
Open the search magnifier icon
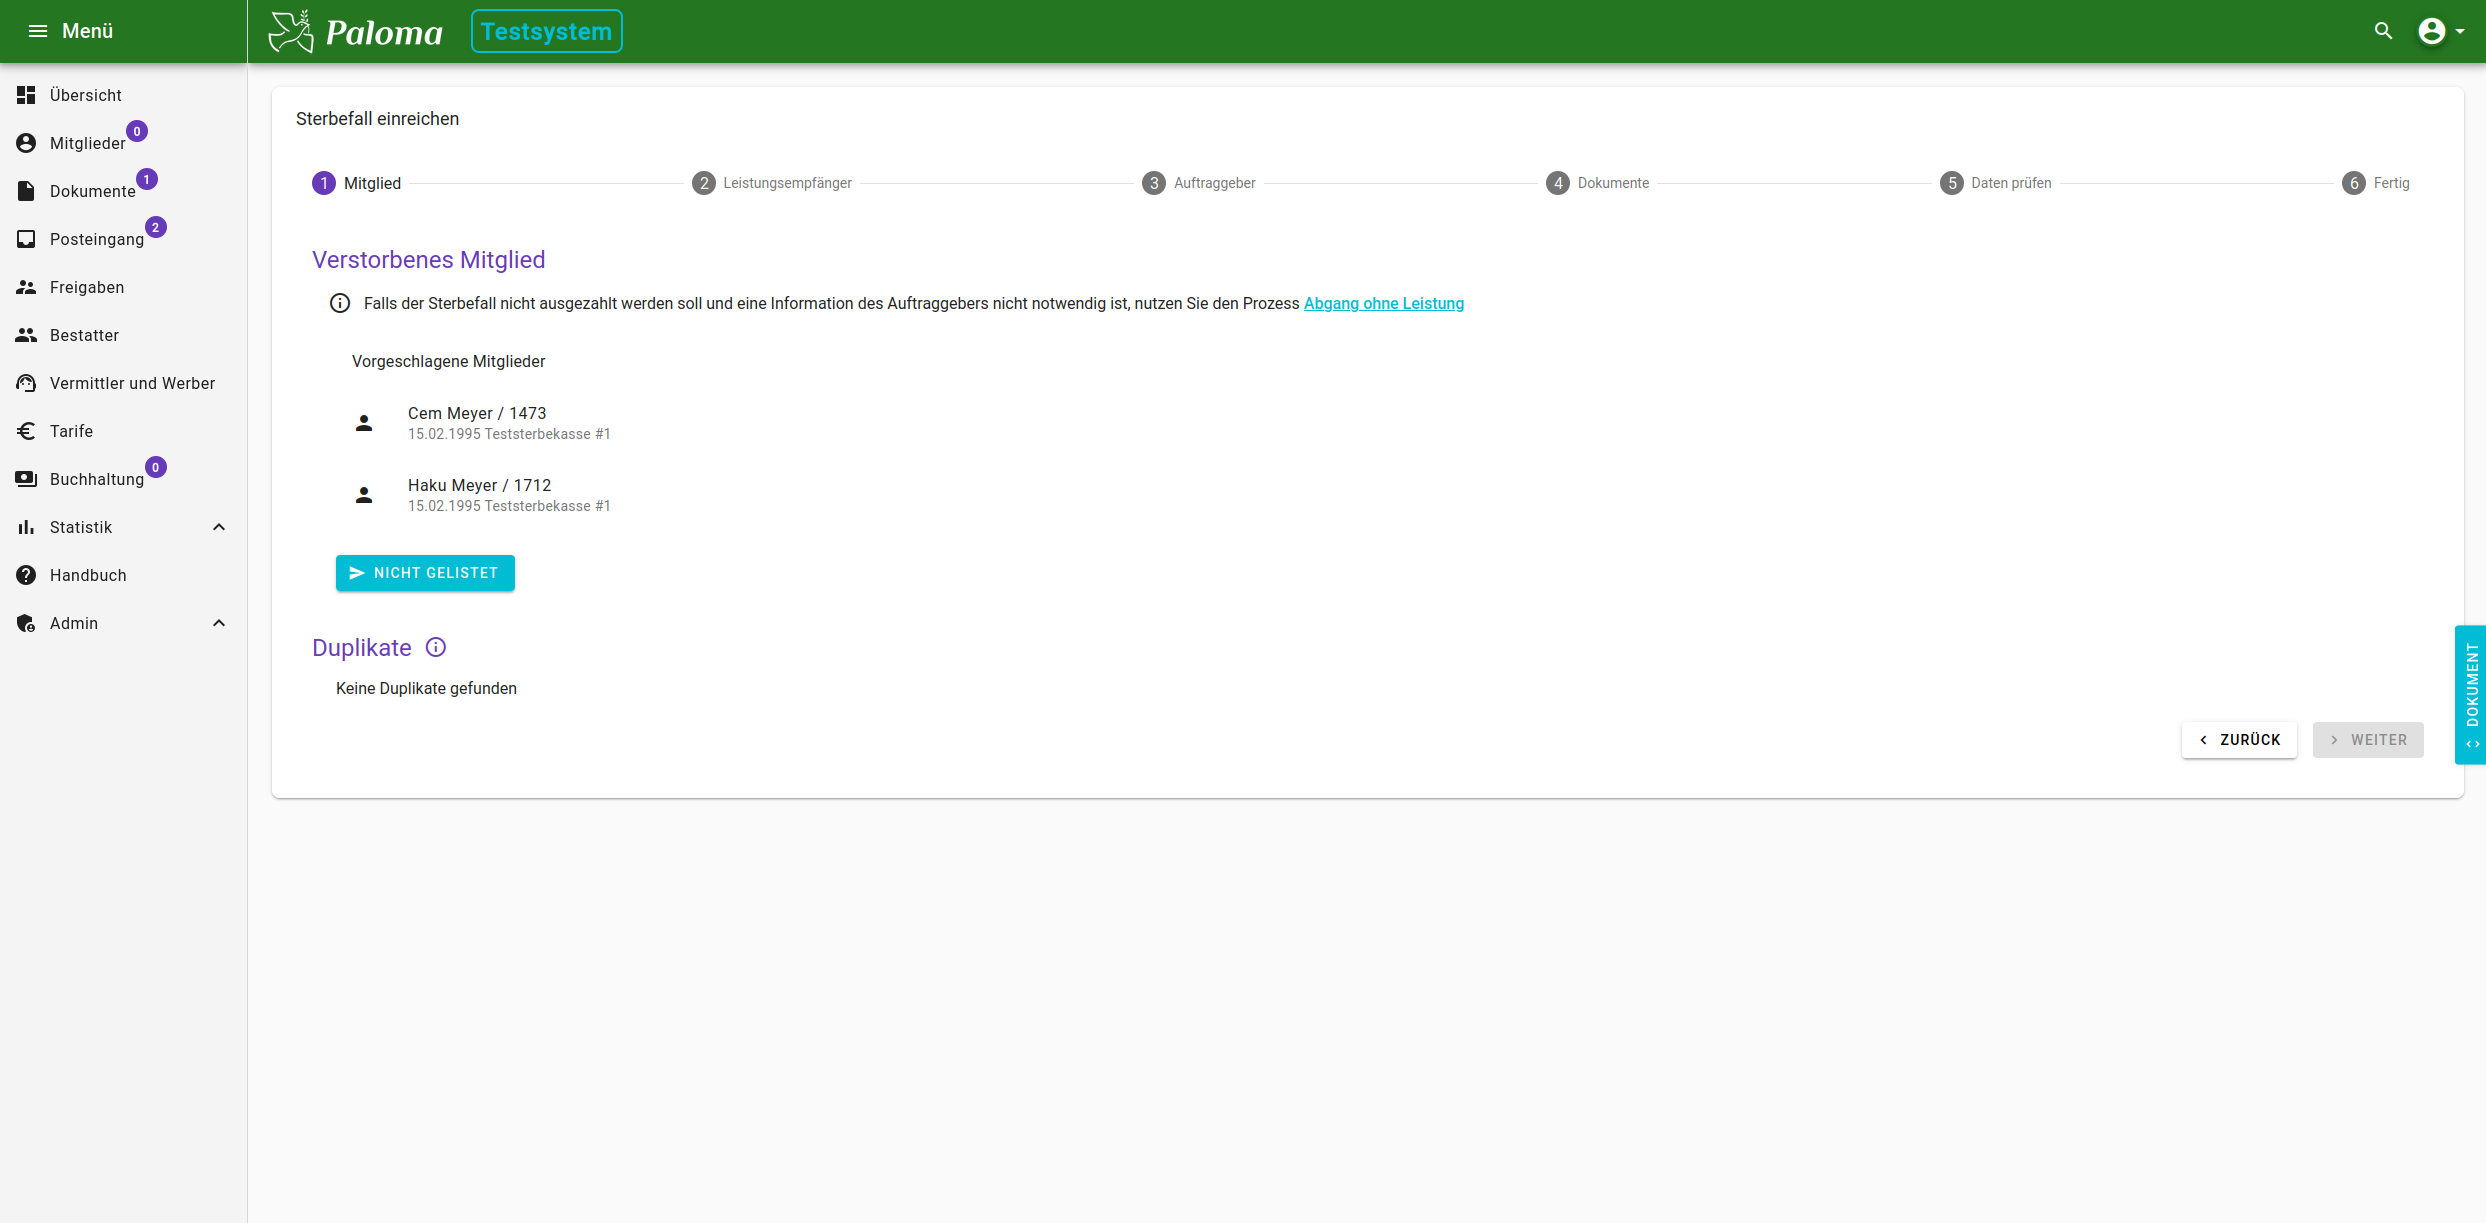pos(2383,31)
